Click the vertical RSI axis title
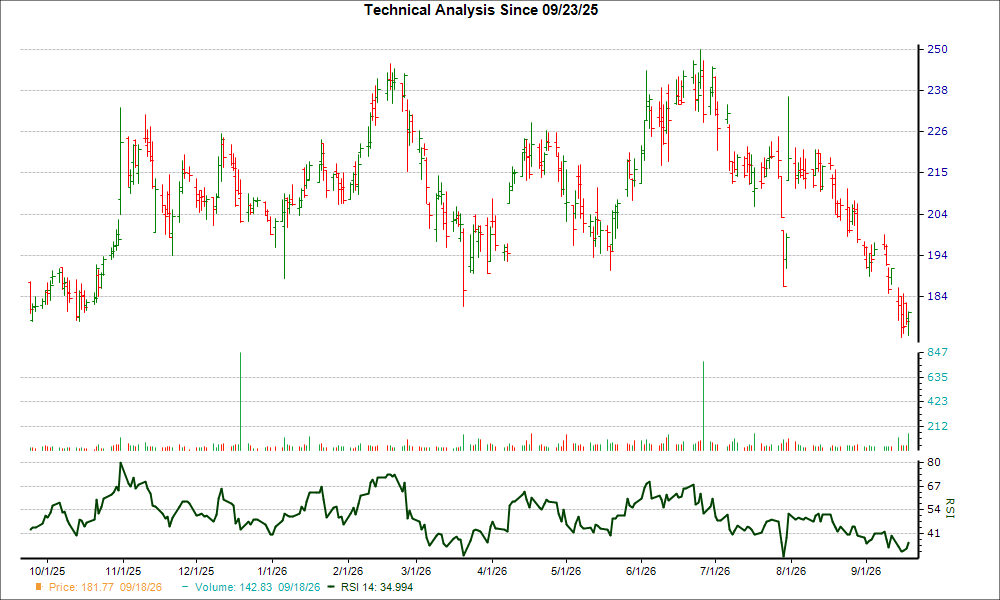Screen dimensions: 1000x600 (x=950, y=508)
